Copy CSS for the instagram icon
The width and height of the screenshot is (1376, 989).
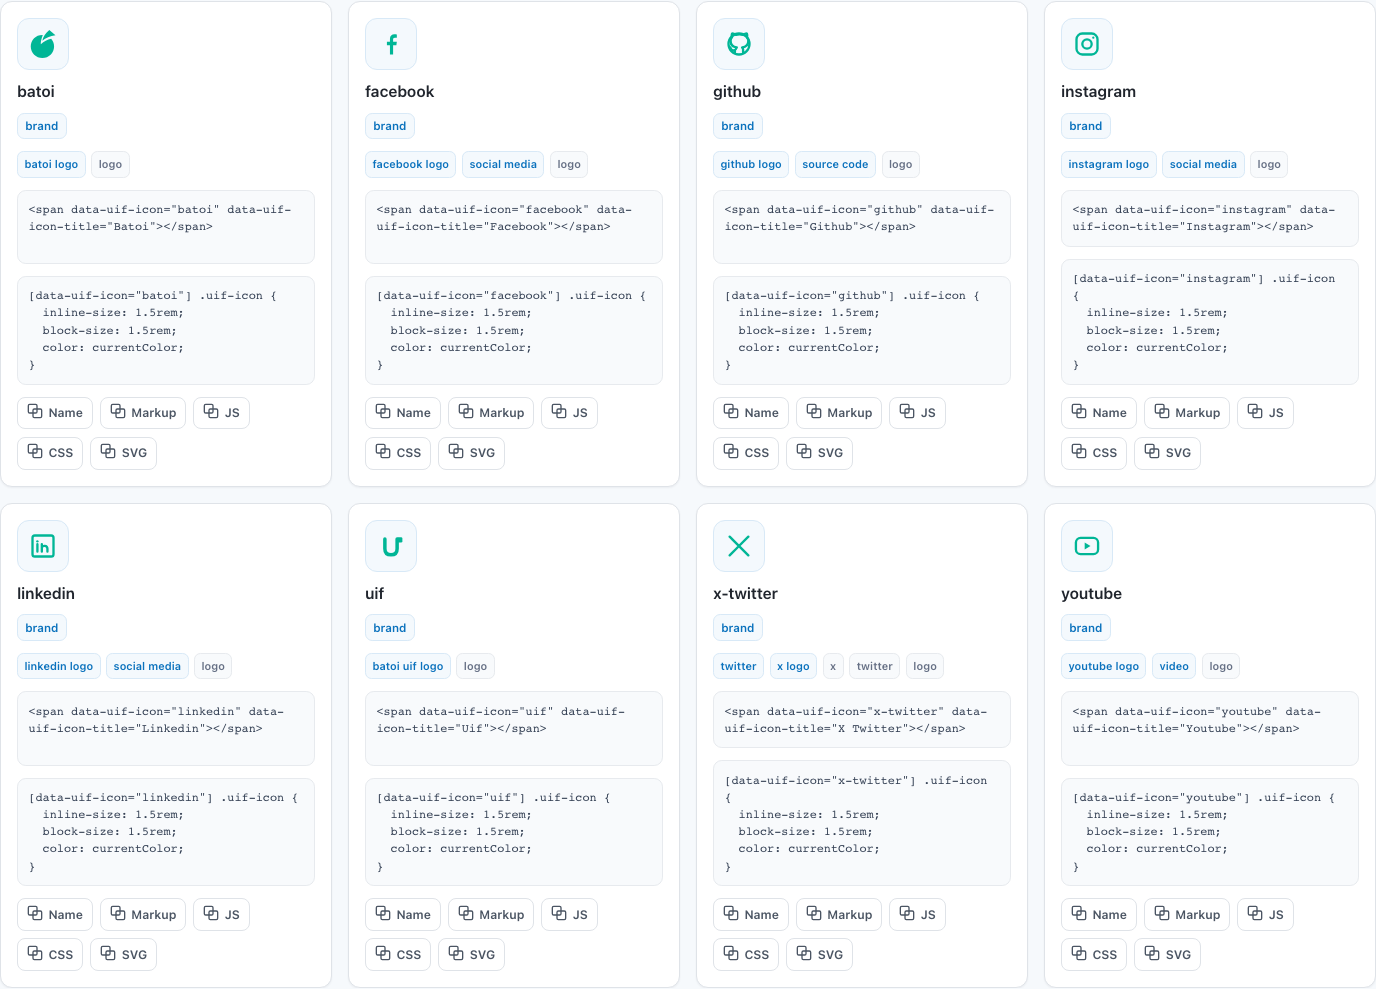pyautogui.click(x=1094, y=453)
